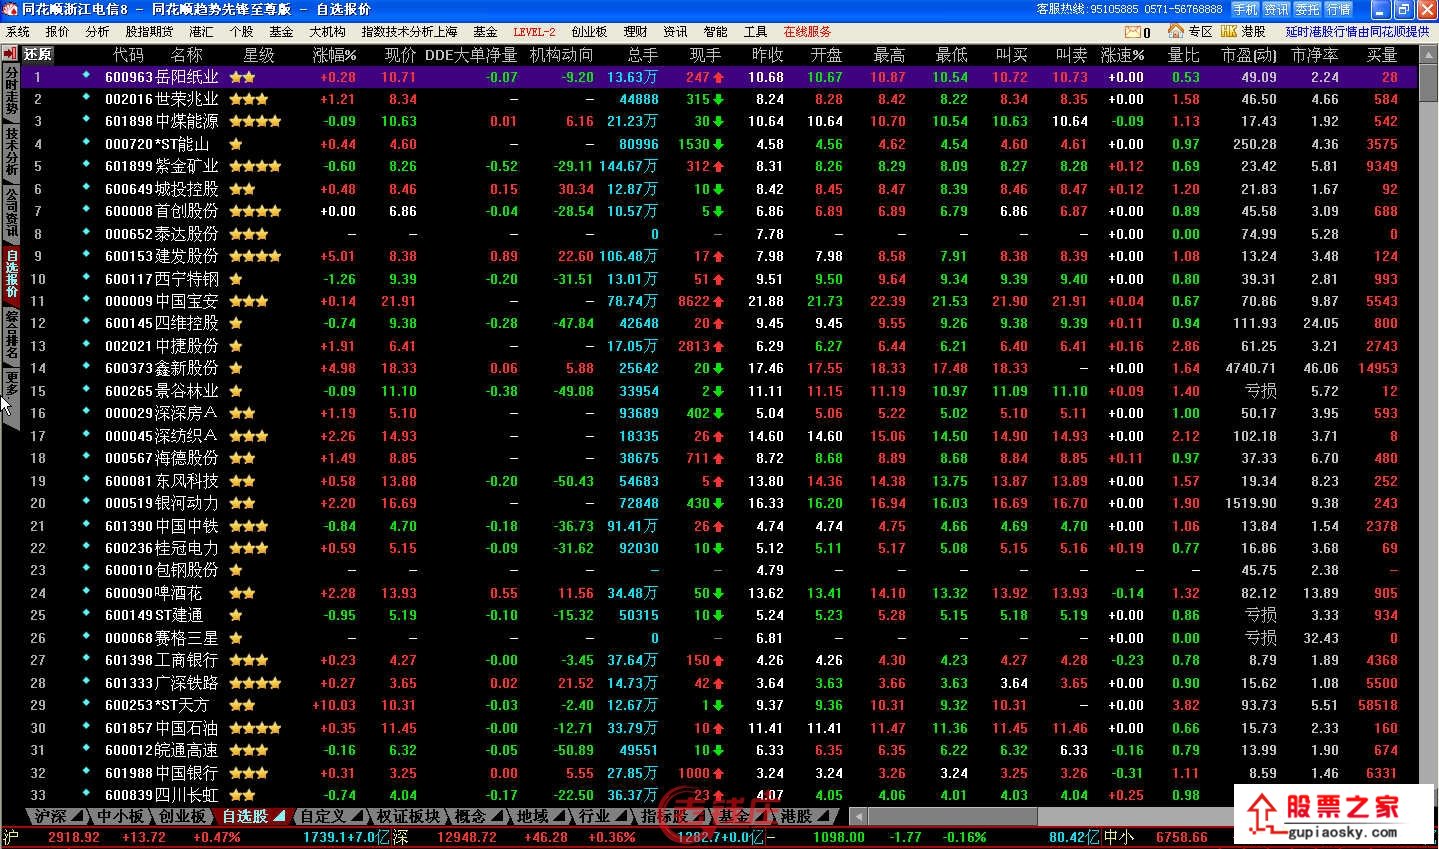1439x849 pixels.
Task: Open the 在线服务 link in menu bar
Action: [807, 32]
